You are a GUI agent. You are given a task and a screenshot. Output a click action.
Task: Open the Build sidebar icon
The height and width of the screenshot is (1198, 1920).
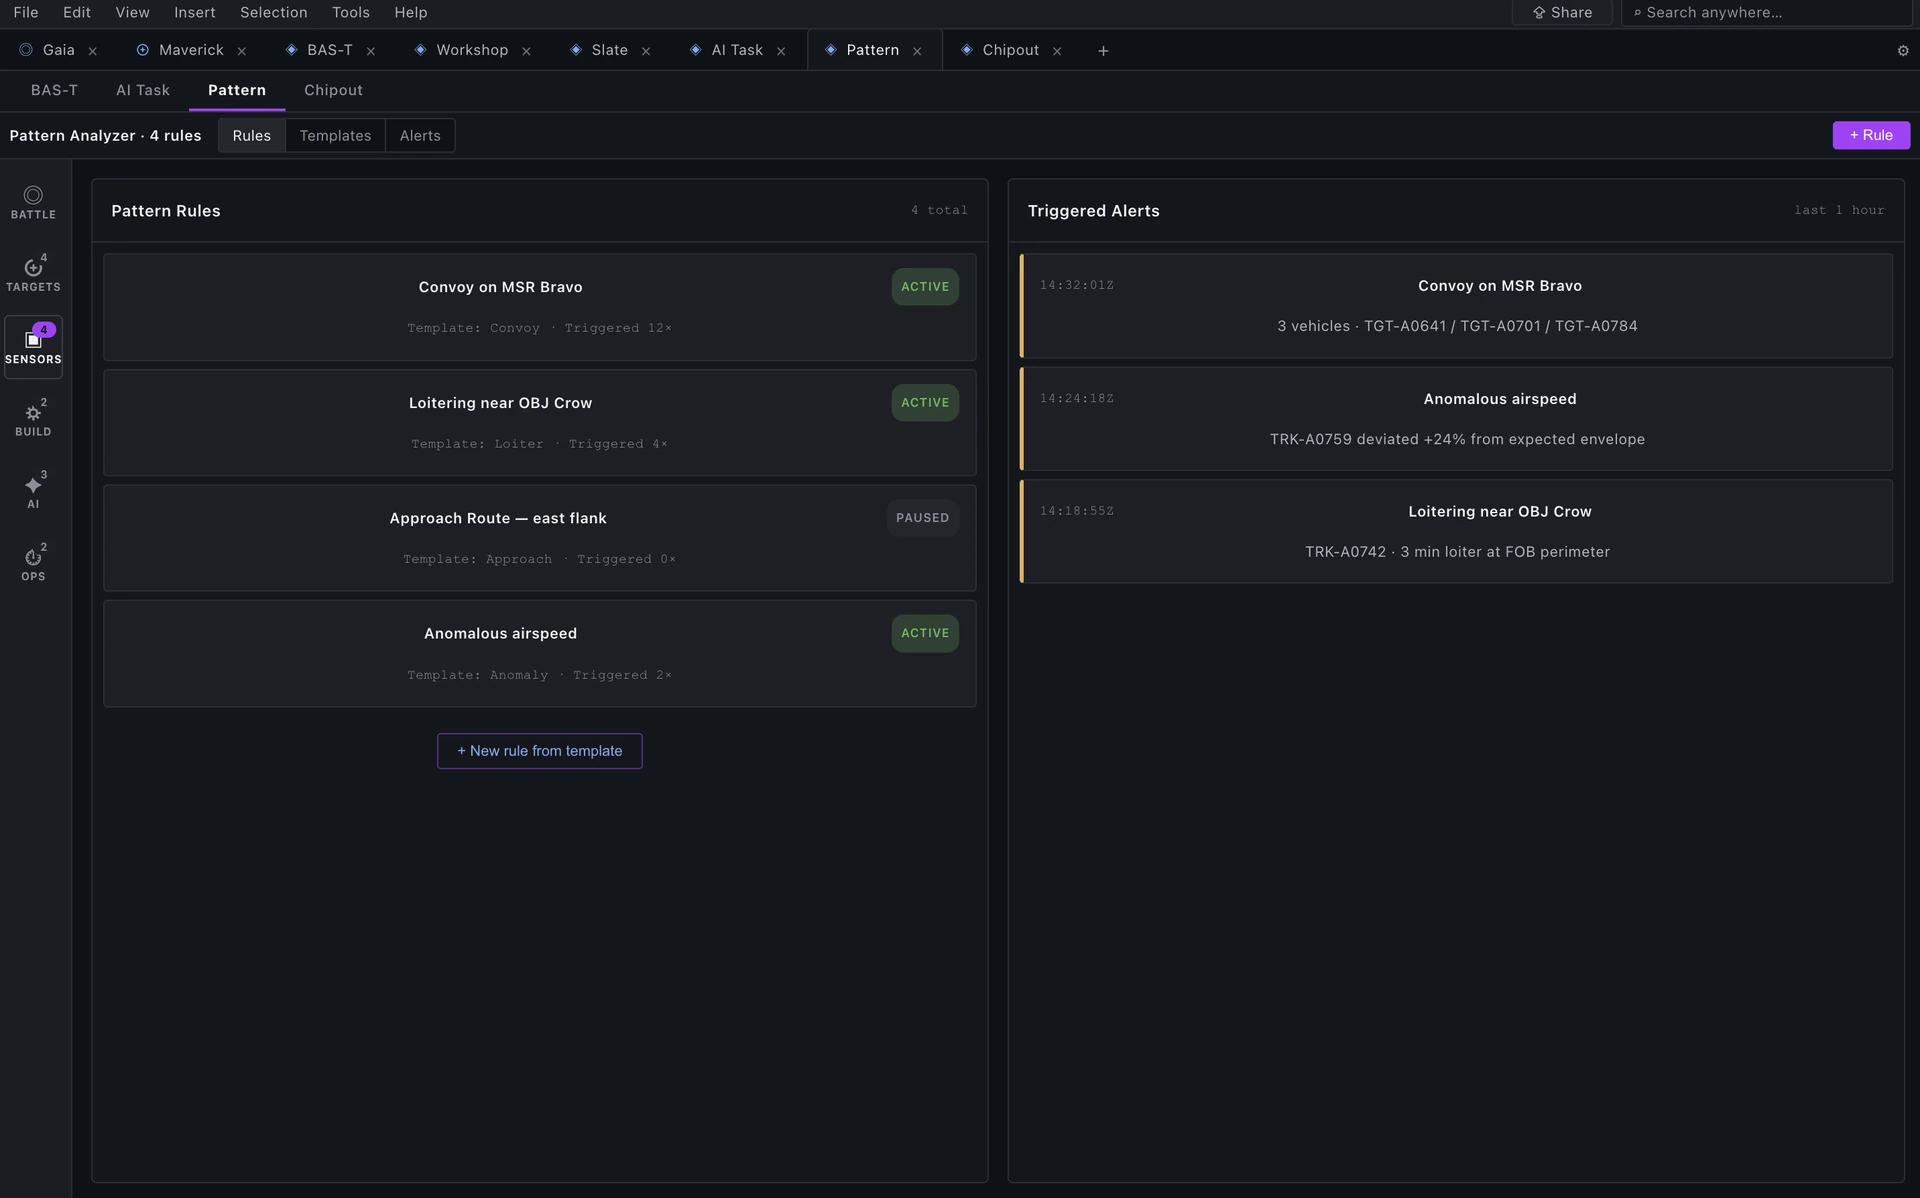click(x=33, y=419)
